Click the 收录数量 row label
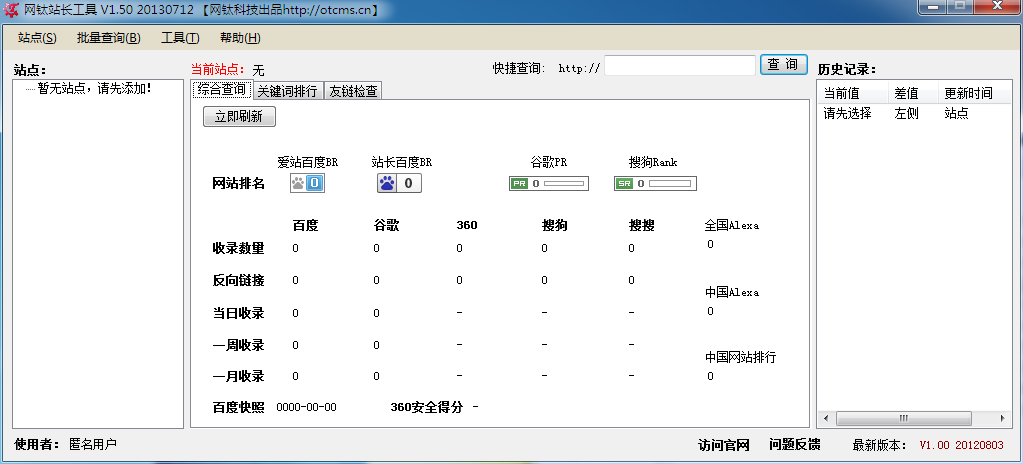1023x464 pixels. tap(238, 249)
